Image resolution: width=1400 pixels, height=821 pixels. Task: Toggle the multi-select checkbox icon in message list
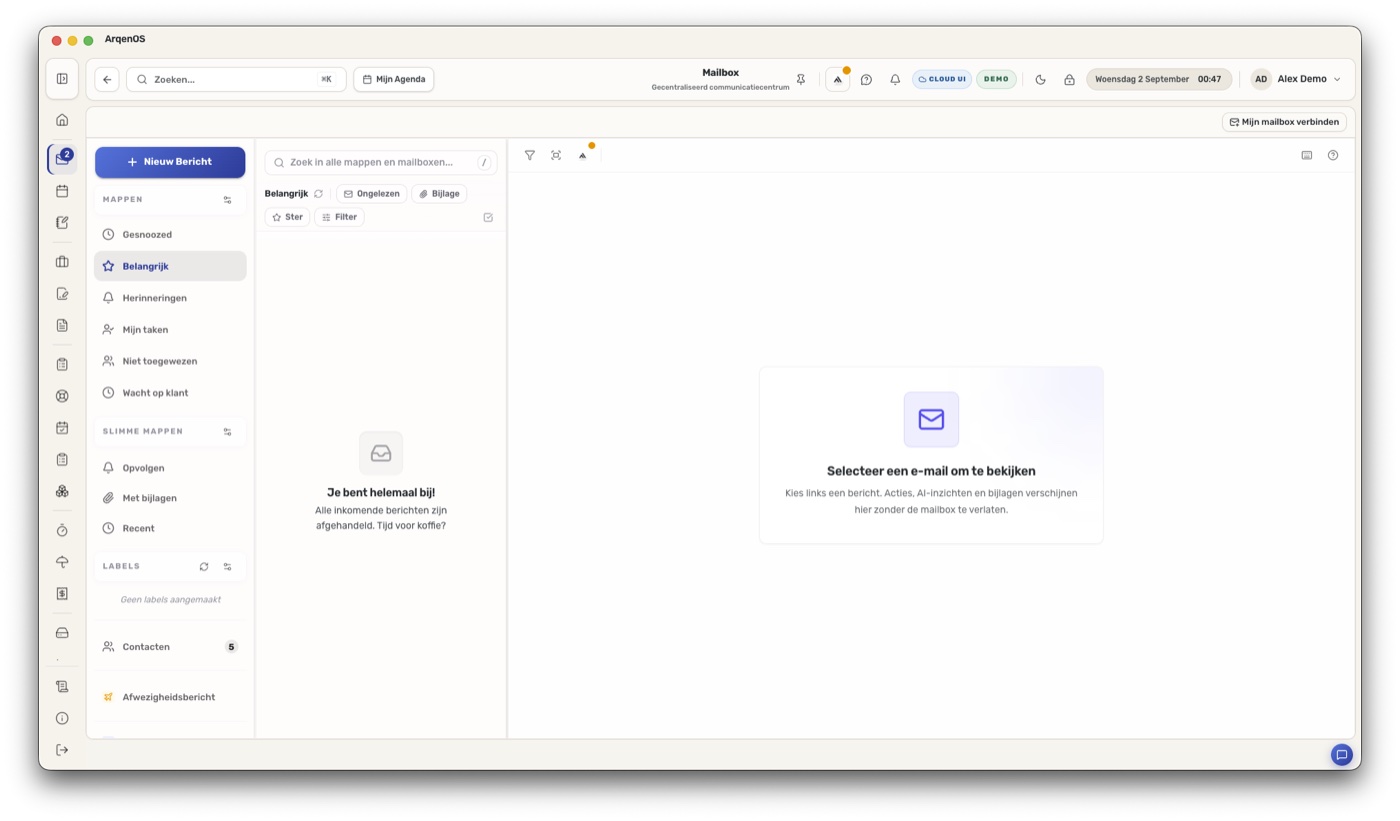(x=488, y=217)
